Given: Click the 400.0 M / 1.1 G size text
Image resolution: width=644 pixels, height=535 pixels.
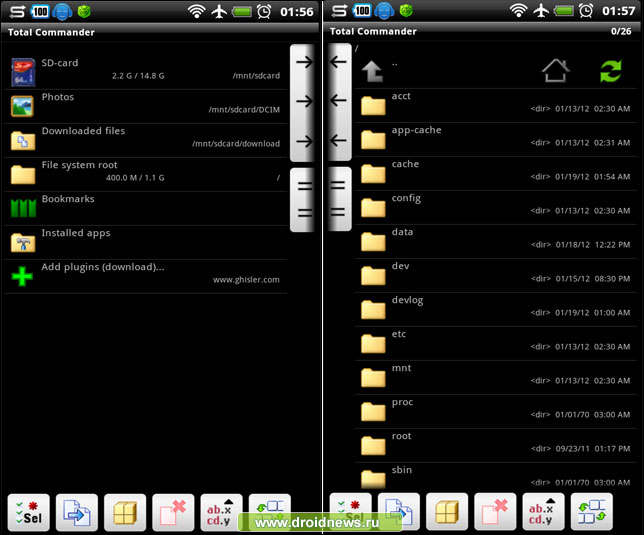Looking at the screenshot, I should pyautogui.click(x=135, y=178).
